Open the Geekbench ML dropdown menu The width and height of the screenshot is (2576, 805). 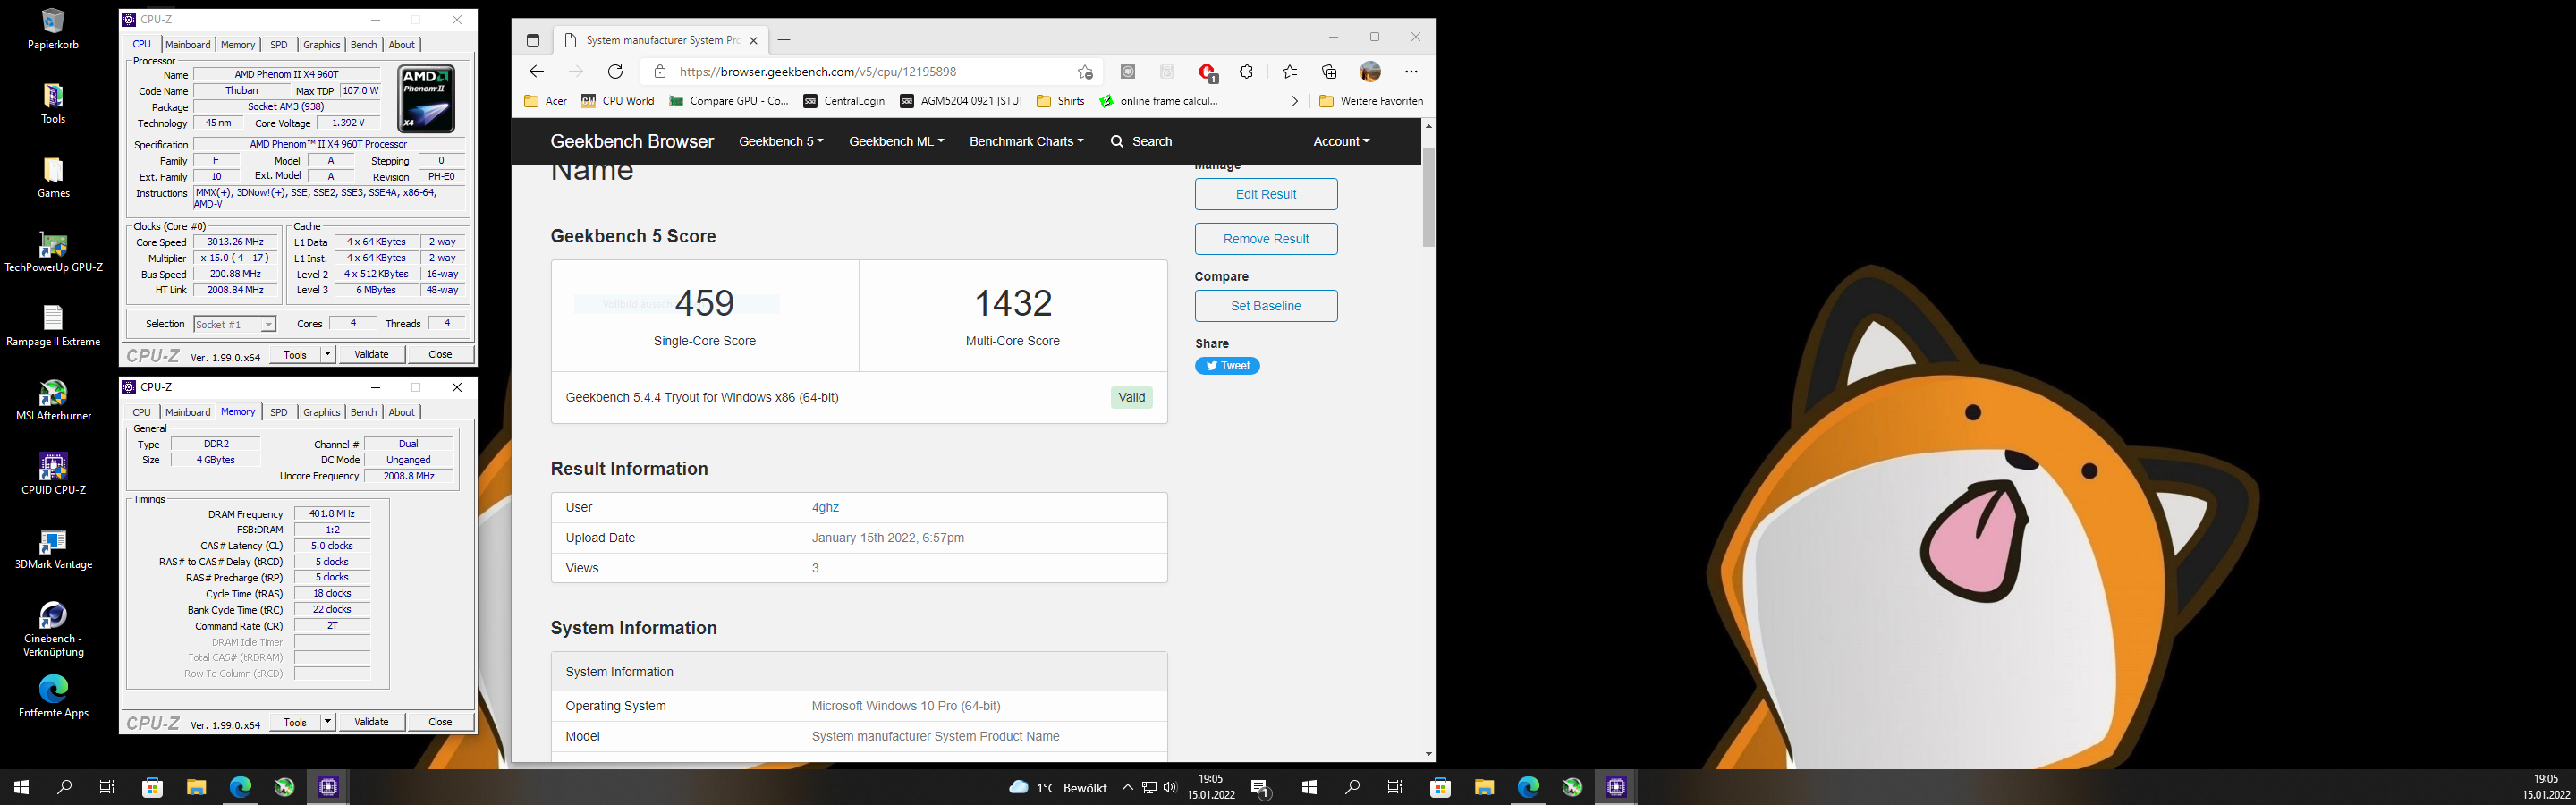[x=896, y=141]
